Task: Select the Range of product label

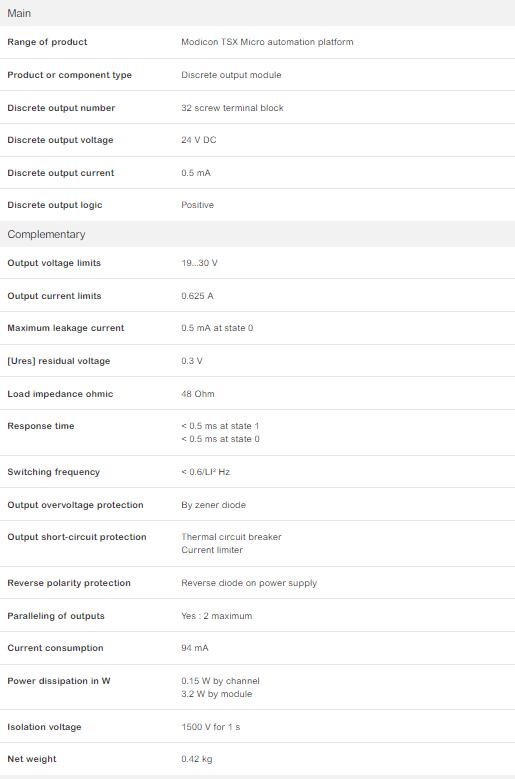Action: (47, 42)
